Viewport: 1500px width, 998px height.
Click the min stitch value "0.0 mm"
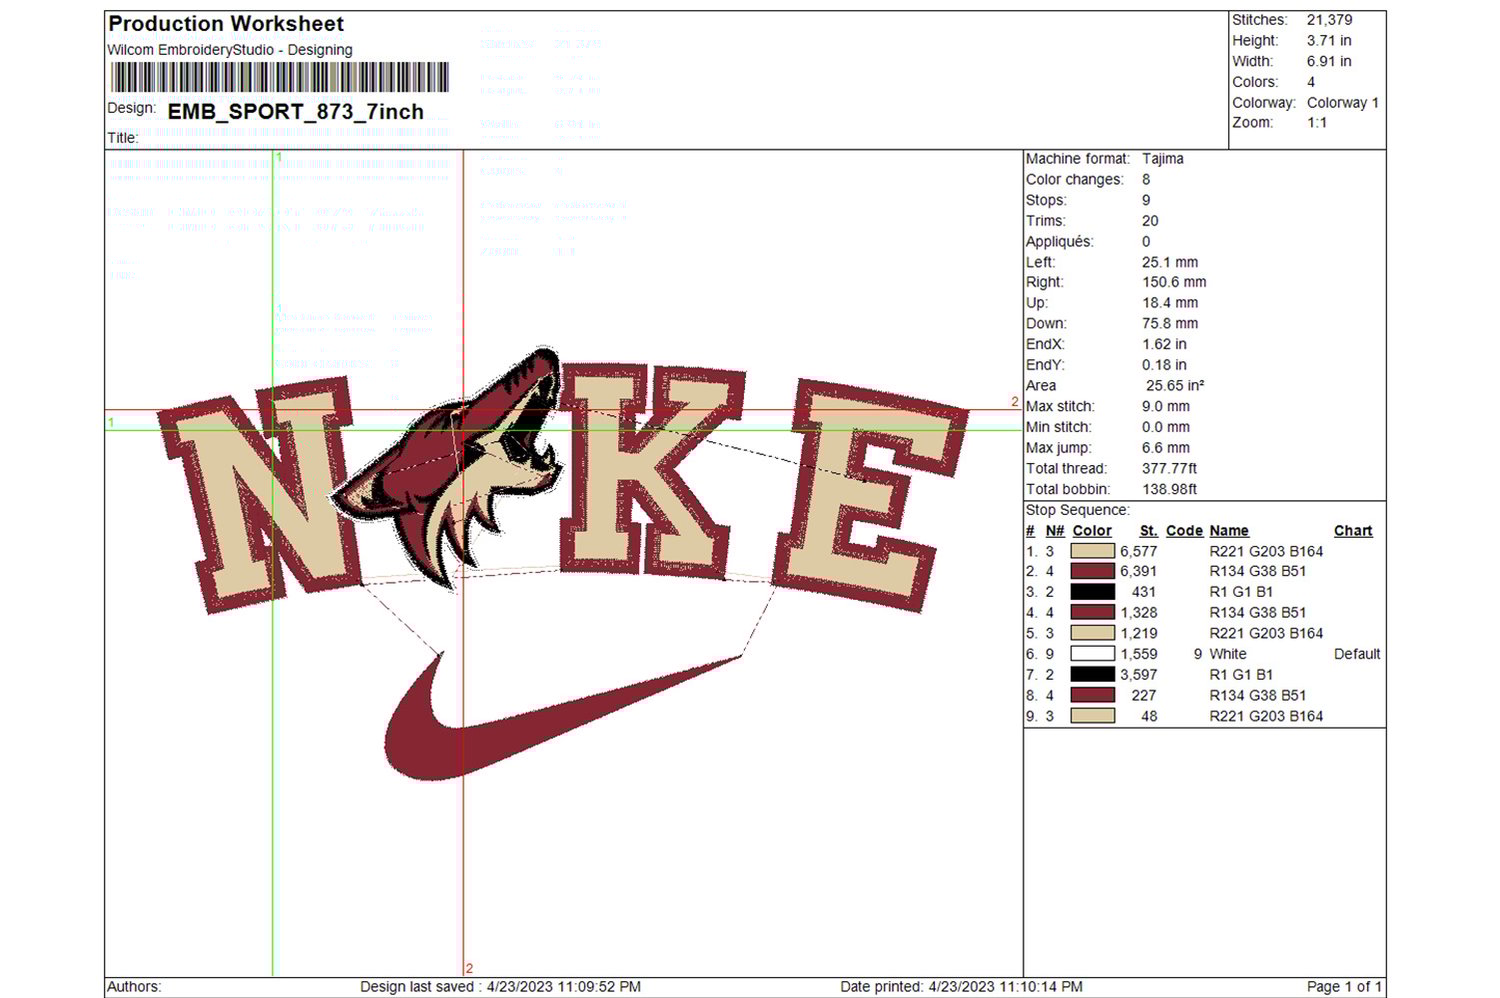(1166, 427)
